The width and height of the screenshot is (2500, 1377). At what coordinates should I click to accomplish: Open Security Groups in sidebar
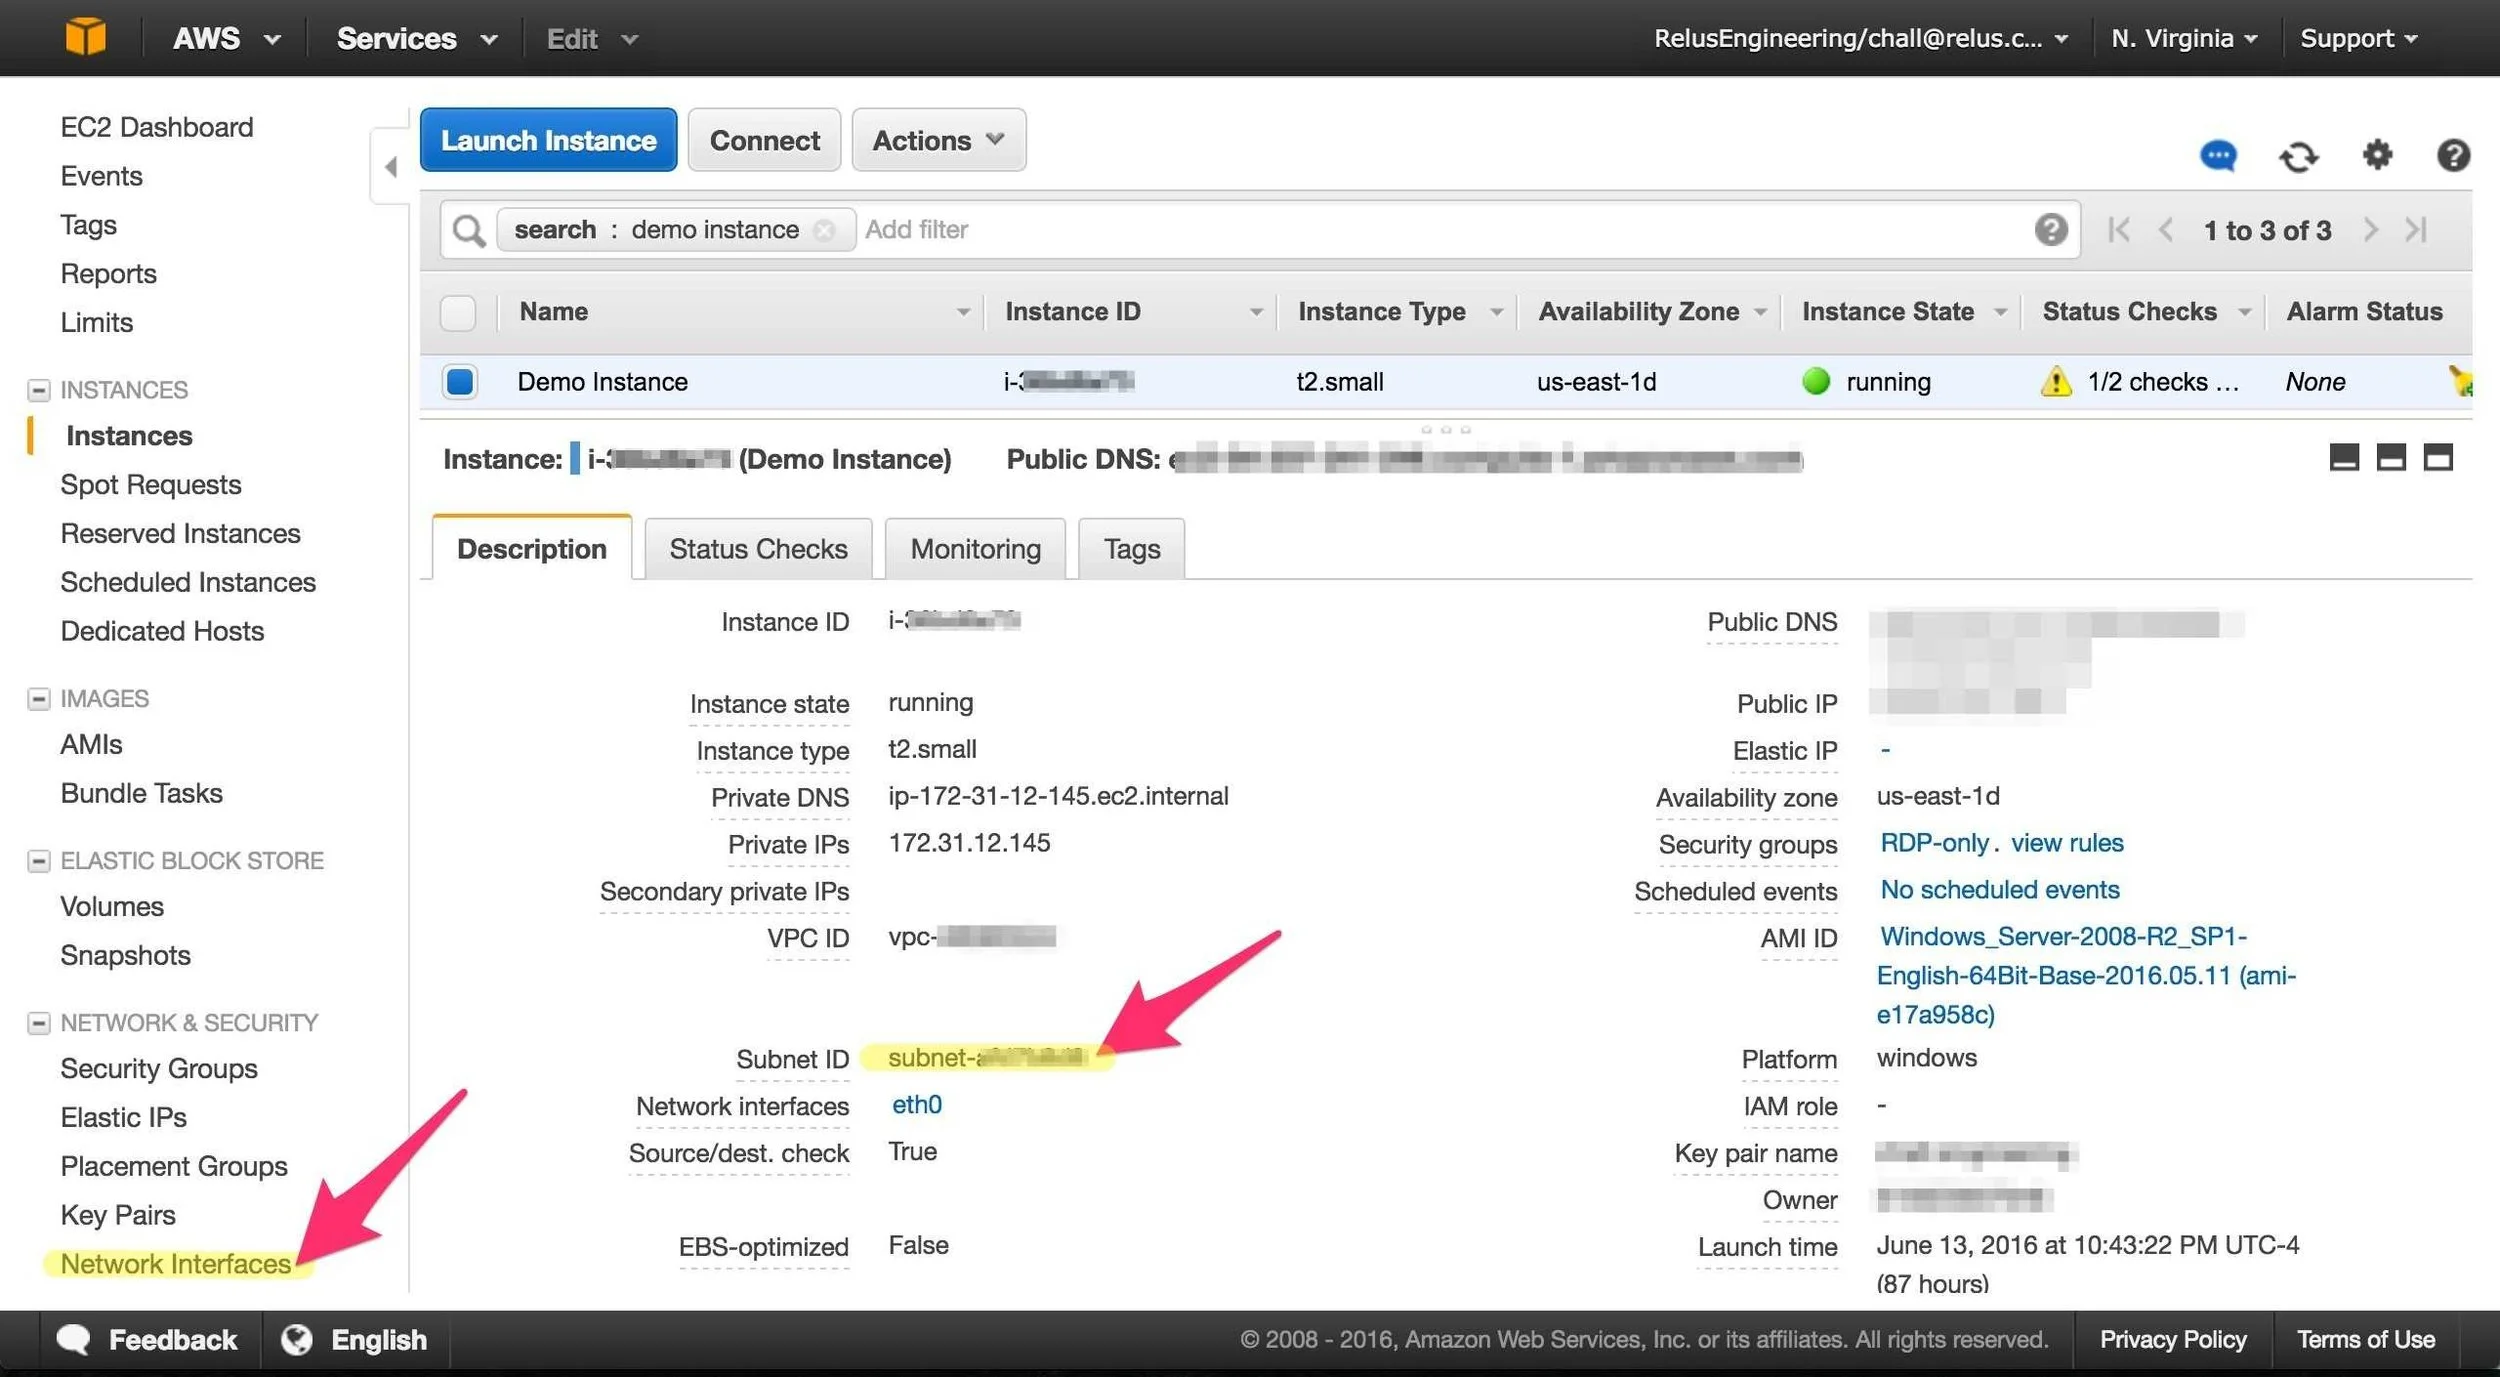[159, 1068]
